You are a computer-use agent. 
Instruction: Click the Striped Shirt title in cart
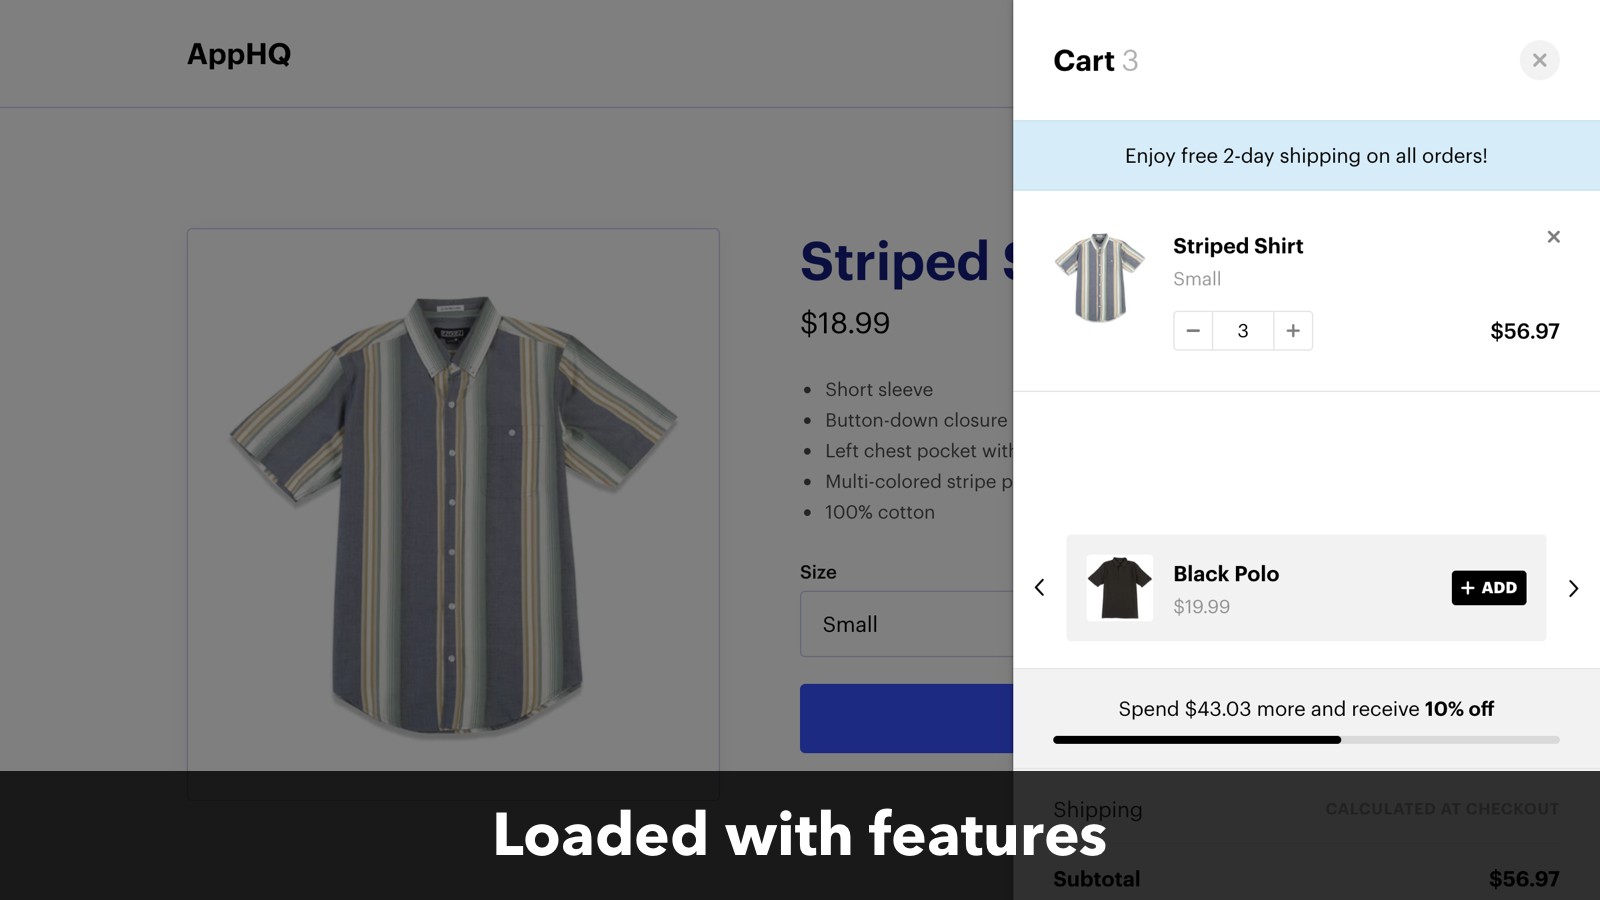pyautogui.click(x=1238, y=246)
